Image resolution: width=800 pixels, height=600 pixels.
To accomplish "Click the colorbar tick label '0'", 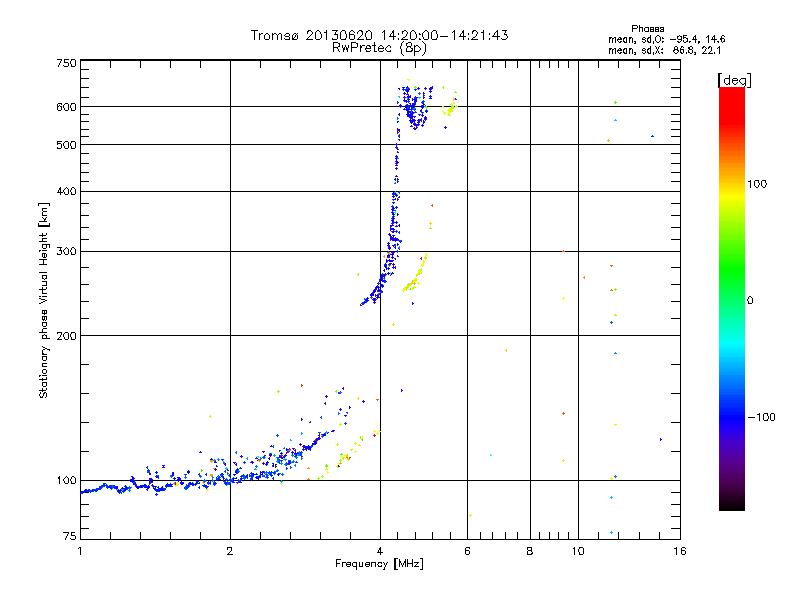I will [750, 301].
